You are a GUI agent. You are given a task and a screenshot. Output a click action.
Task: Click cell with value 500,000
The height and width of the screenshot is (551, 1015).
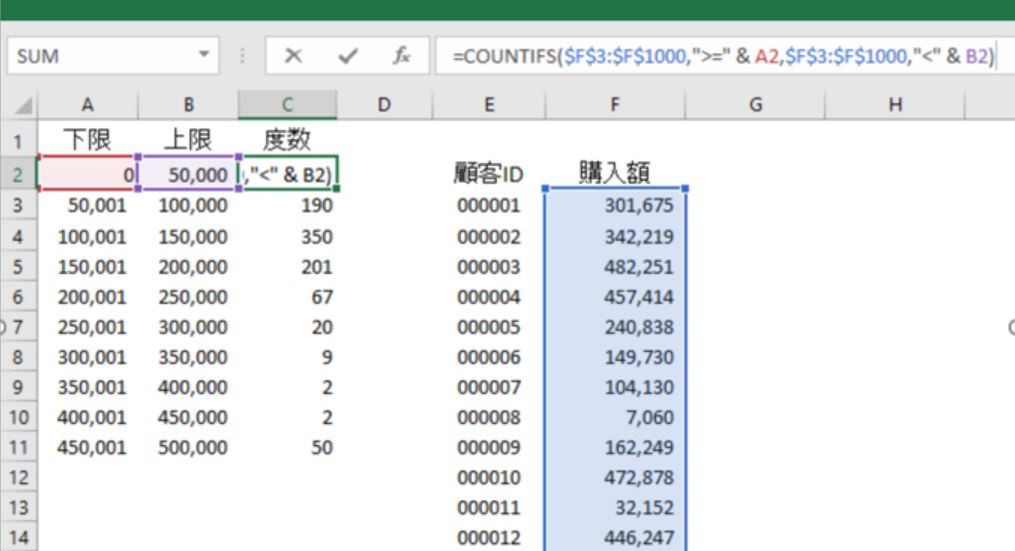(x=188, y=447)
